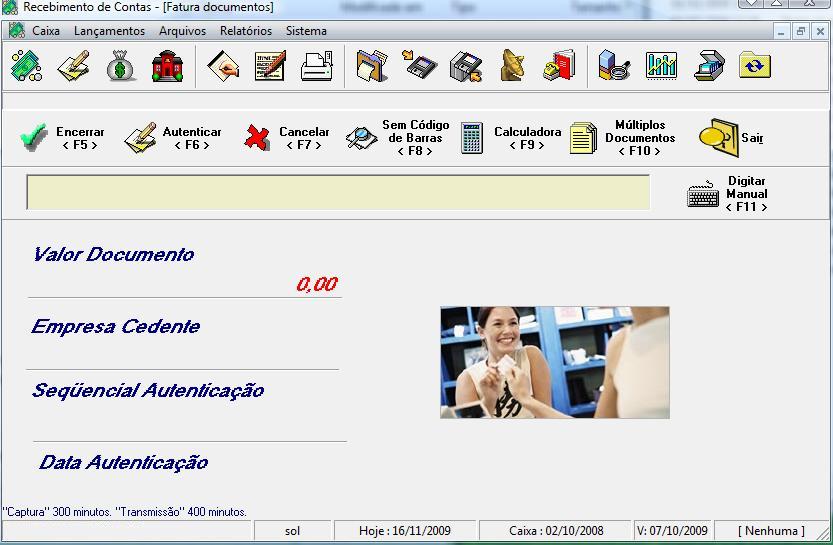Image resolution: width=833 pixels, height=545 pixels.
Task: Click Cancelar F7 red X button
Action: coord(287,138)
